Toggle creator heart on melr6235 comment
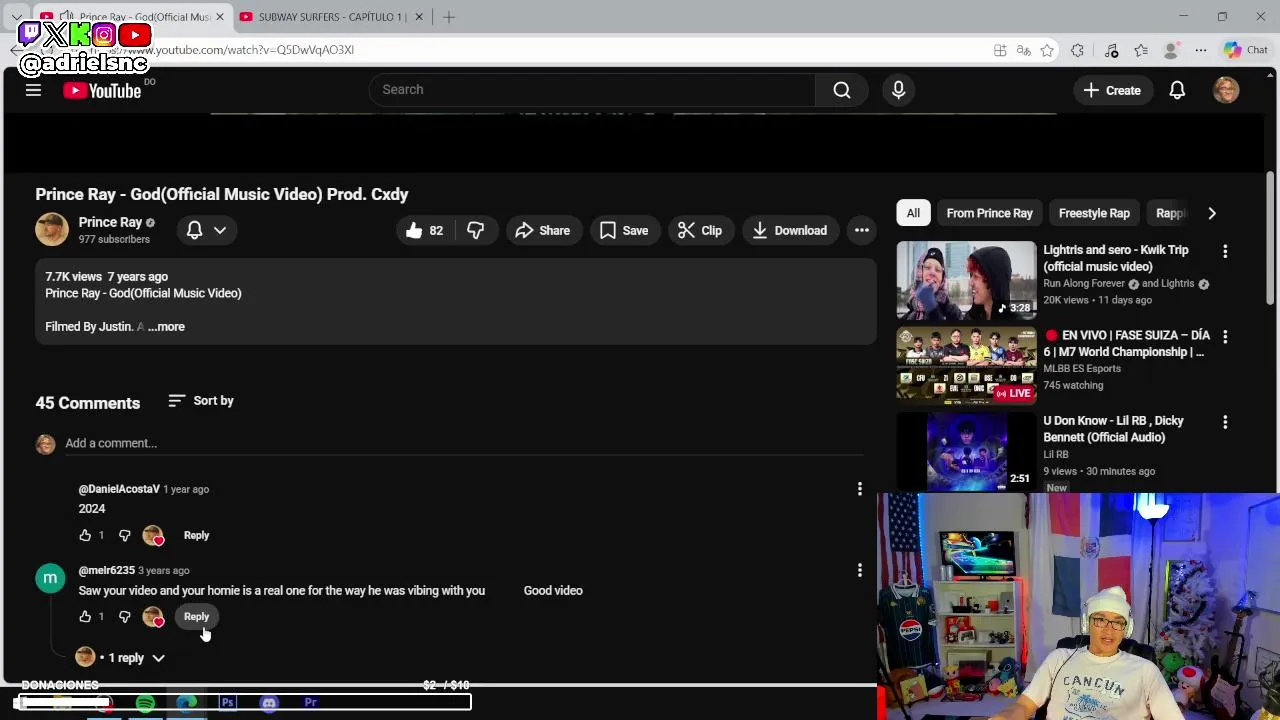The height and width of the screenshot is (720, 1280). click(153, 617)
